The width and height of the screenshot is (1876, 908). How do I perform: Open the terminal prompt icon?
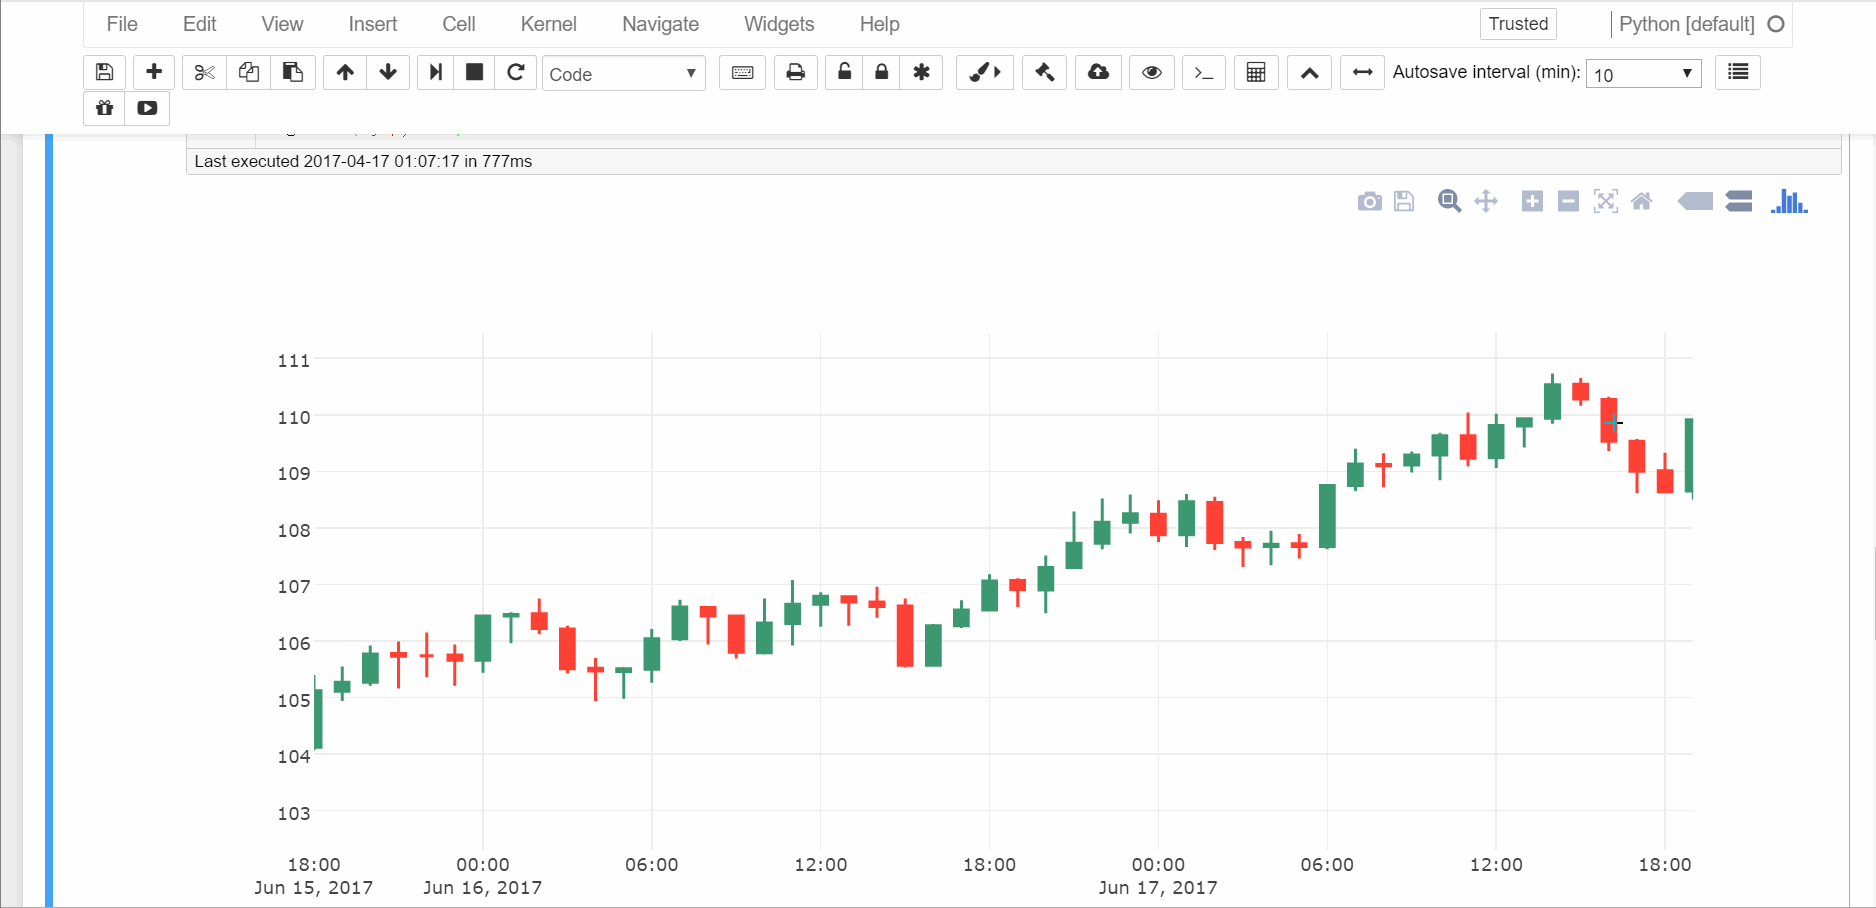pyautogui.click(x=1204, y=72)
